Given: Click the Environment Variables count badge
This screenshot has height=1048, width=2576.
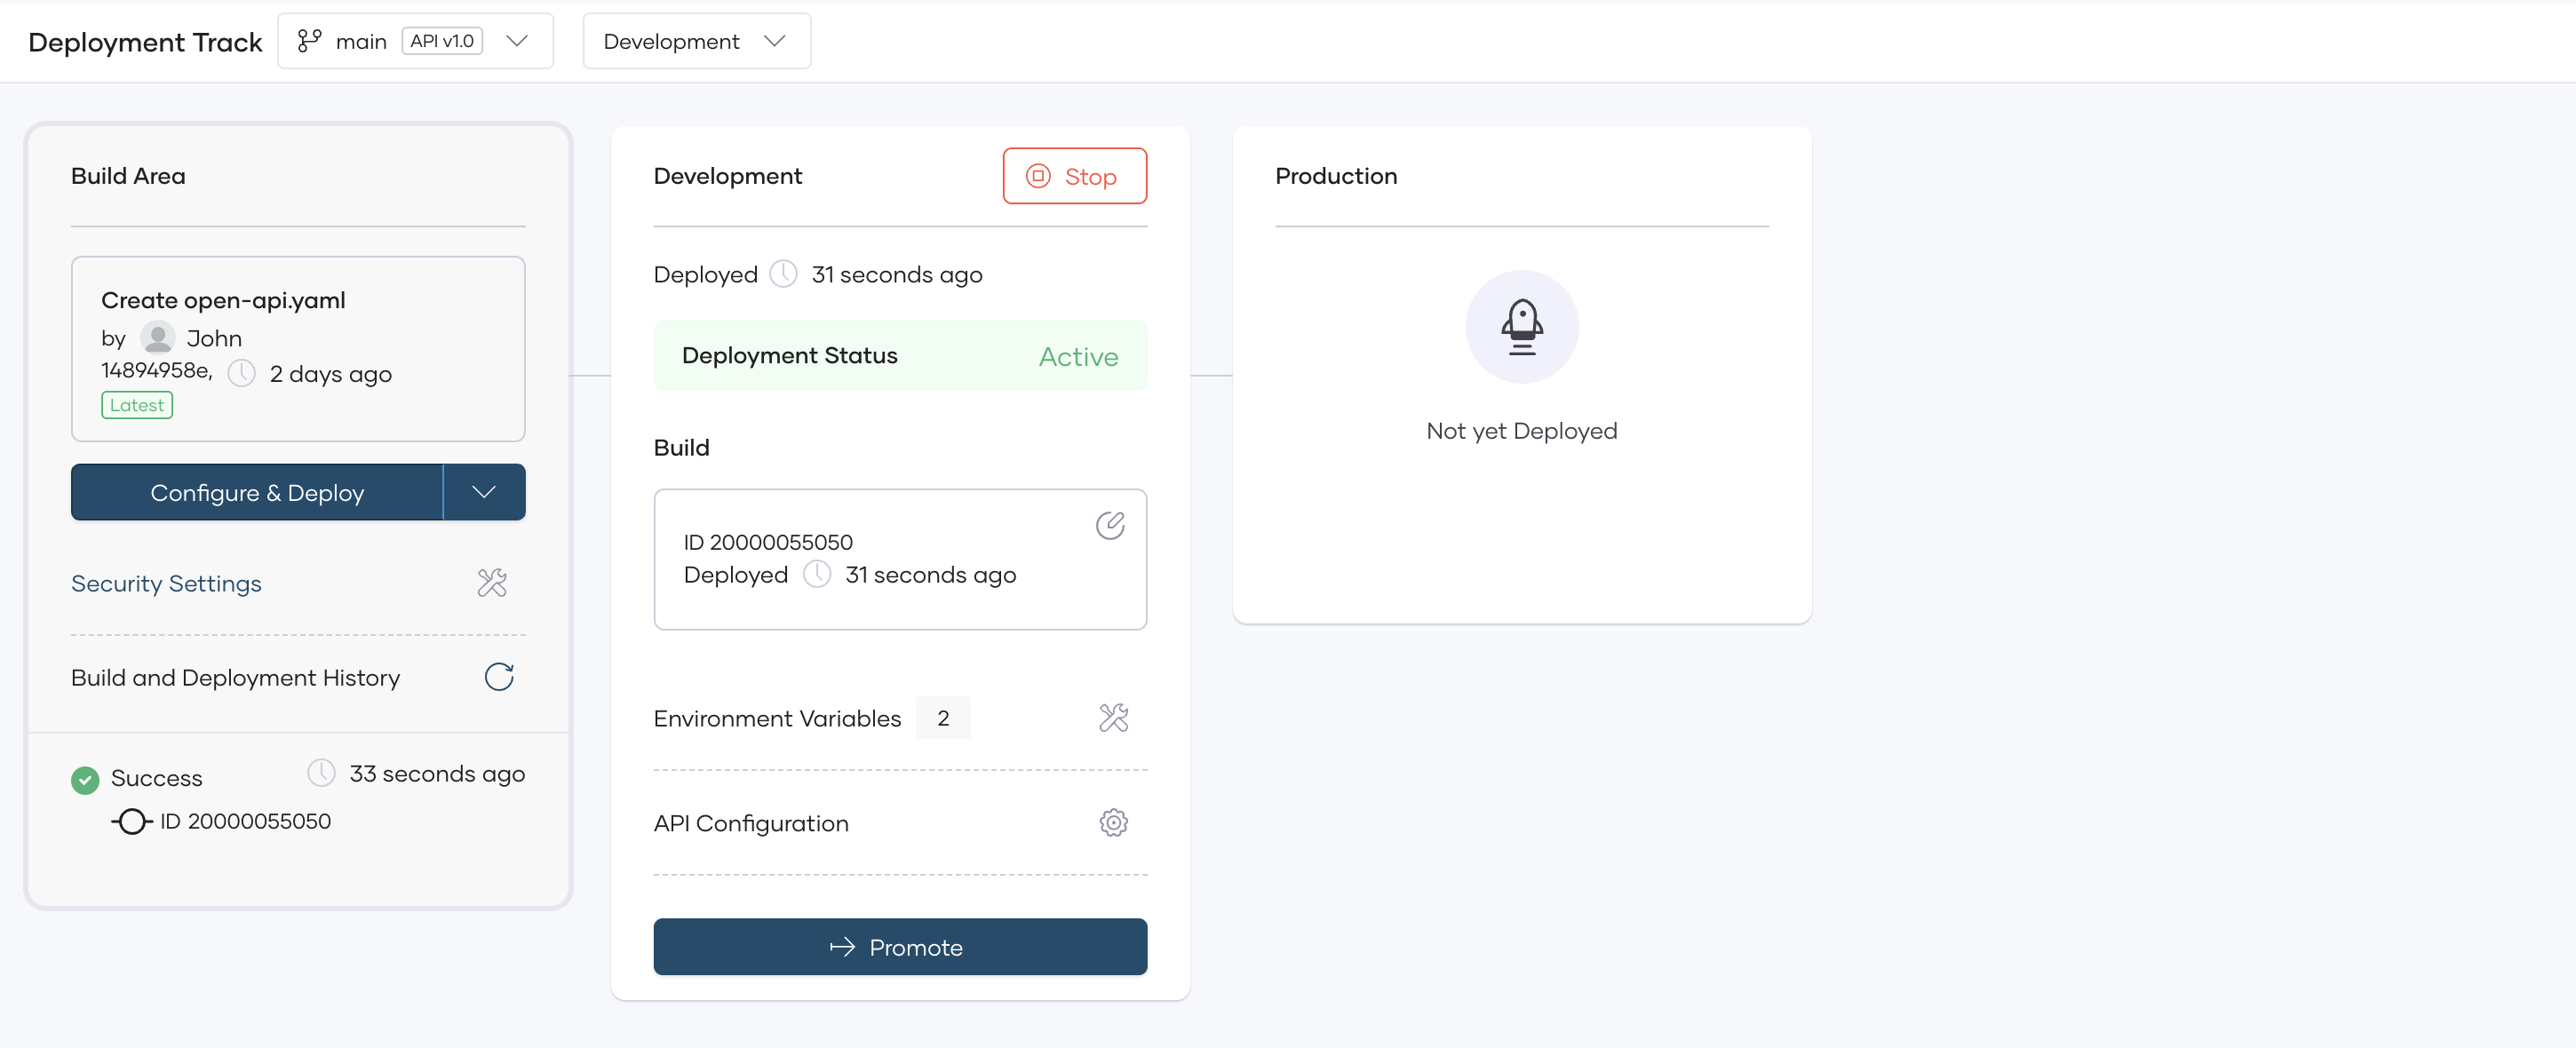Looking at the screenshot, I should (x=942, y=718).
